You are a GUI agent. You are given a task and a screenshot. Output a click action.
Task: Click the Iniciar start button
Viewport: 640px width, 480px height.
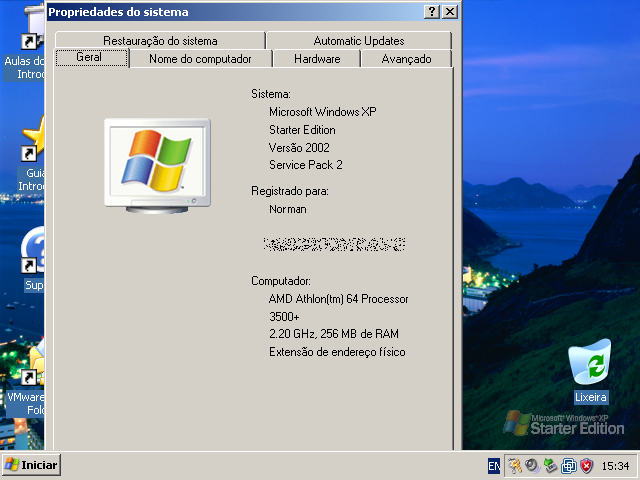click(32, 465)
